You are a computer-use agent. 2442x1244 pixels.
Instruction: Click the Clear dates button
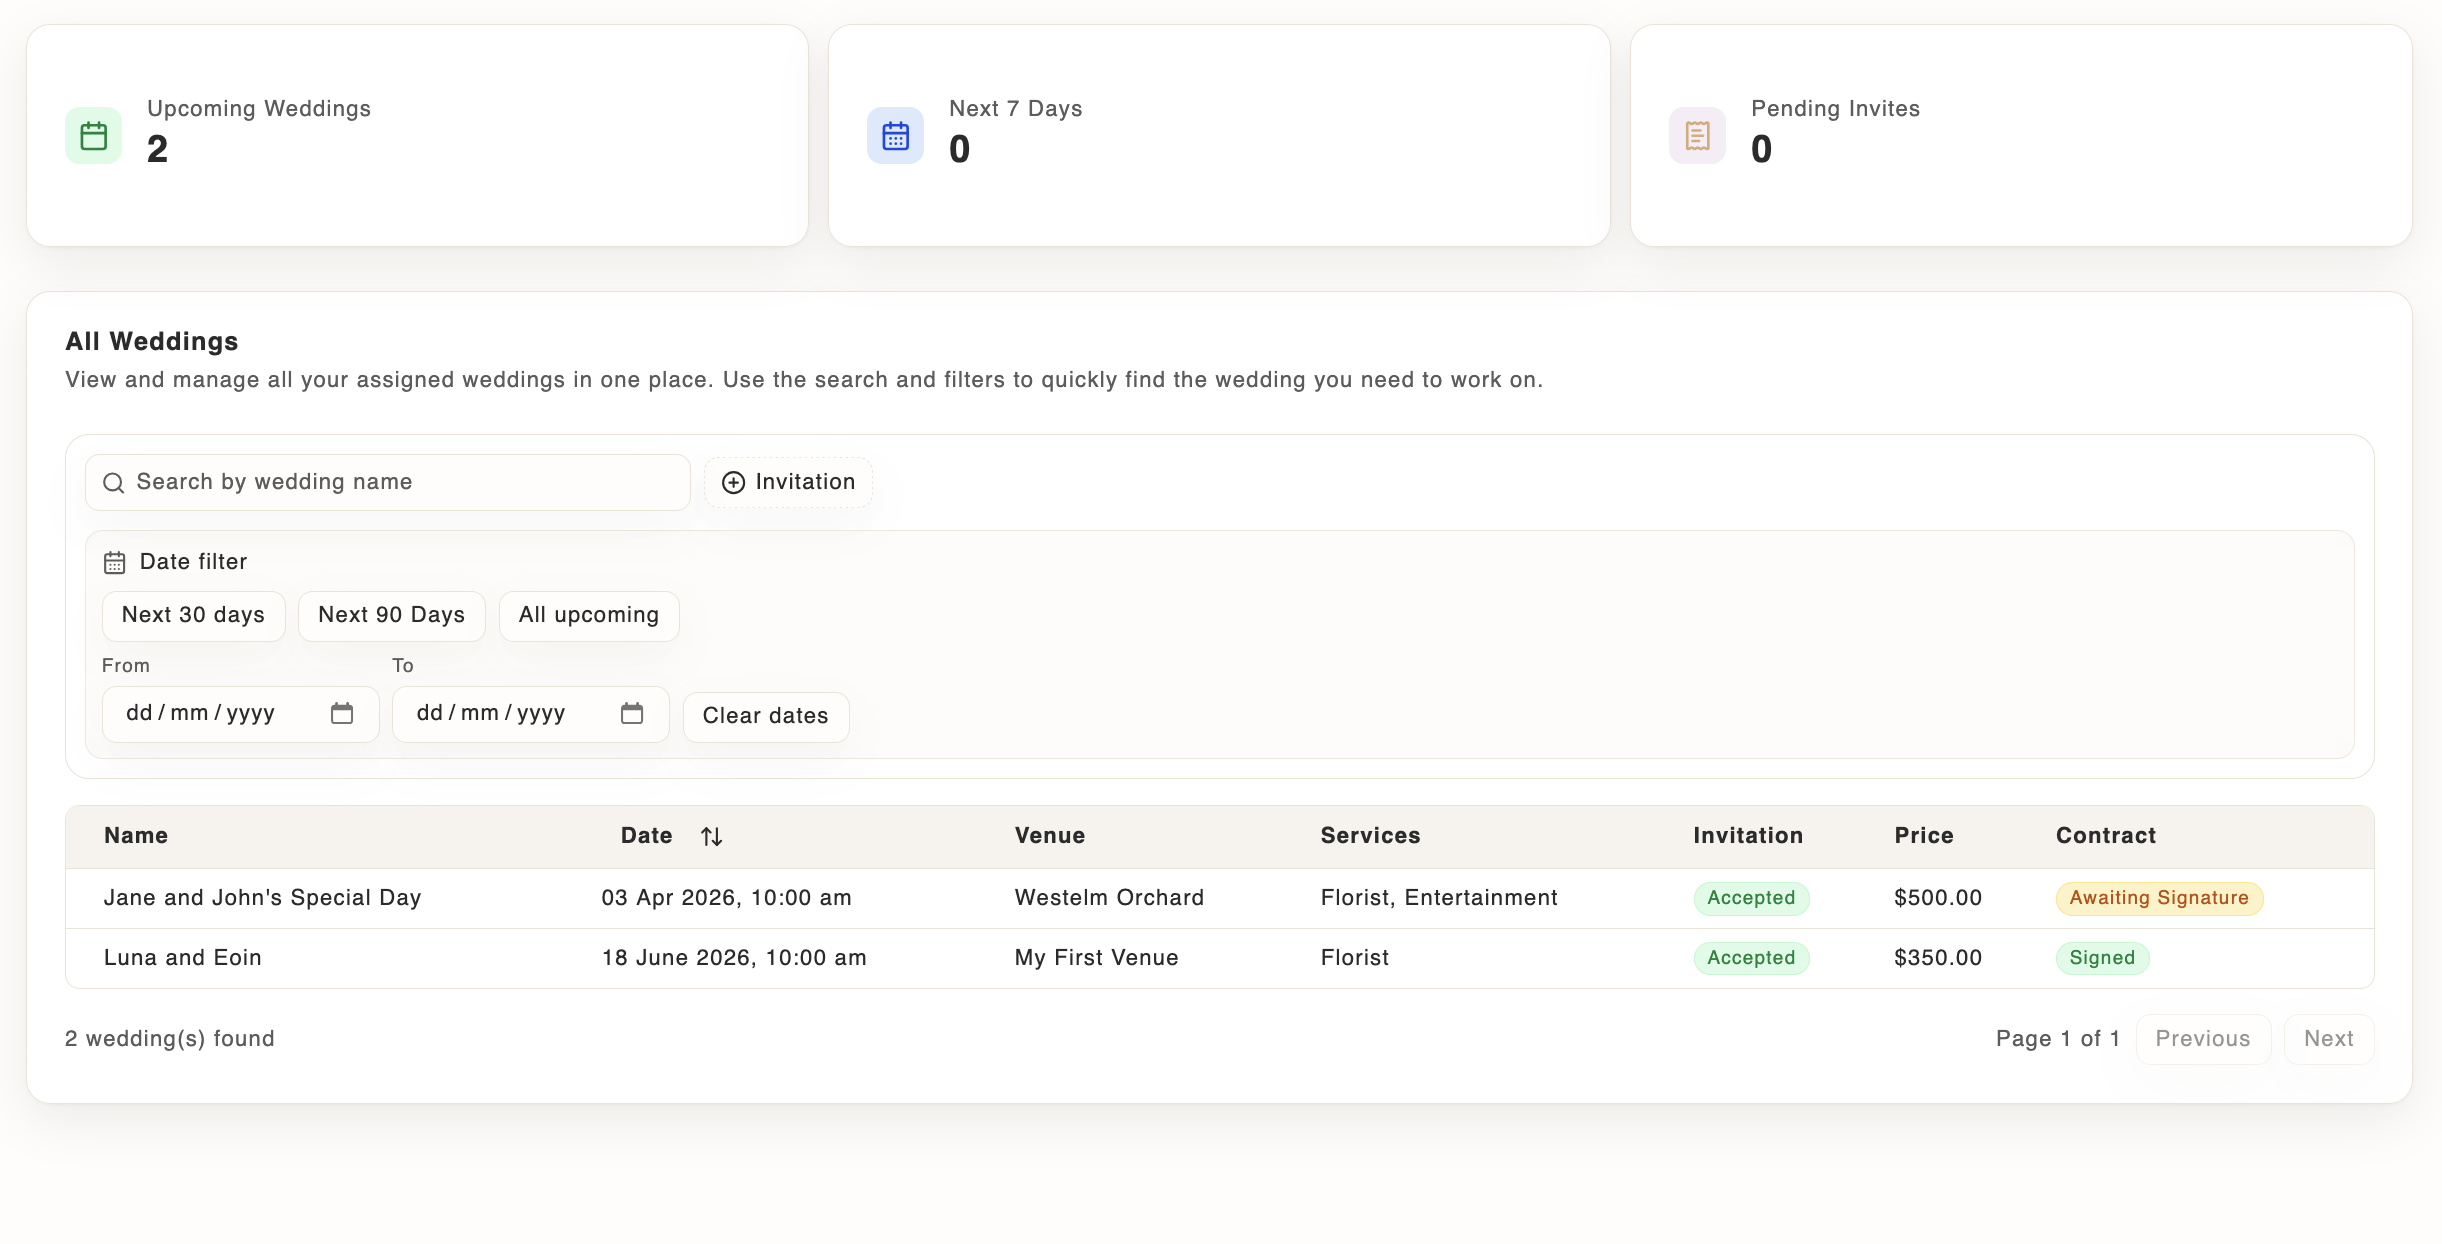[x=765, y=715]
